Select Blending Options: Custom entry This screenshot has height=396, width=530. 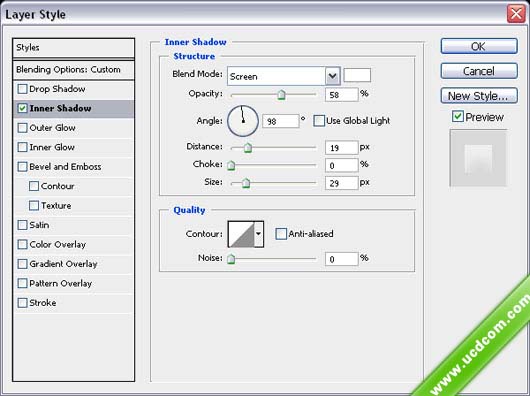click(73, 70)
